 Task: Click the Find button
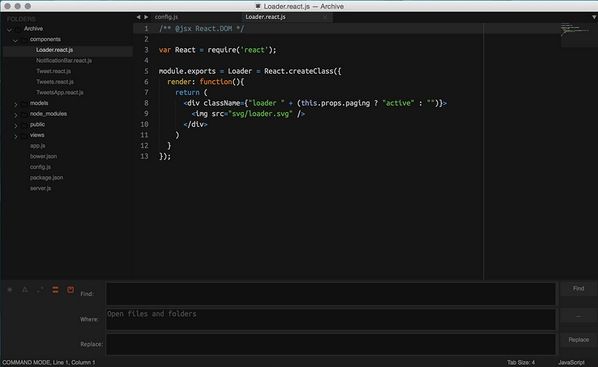[x=578, y=289]
